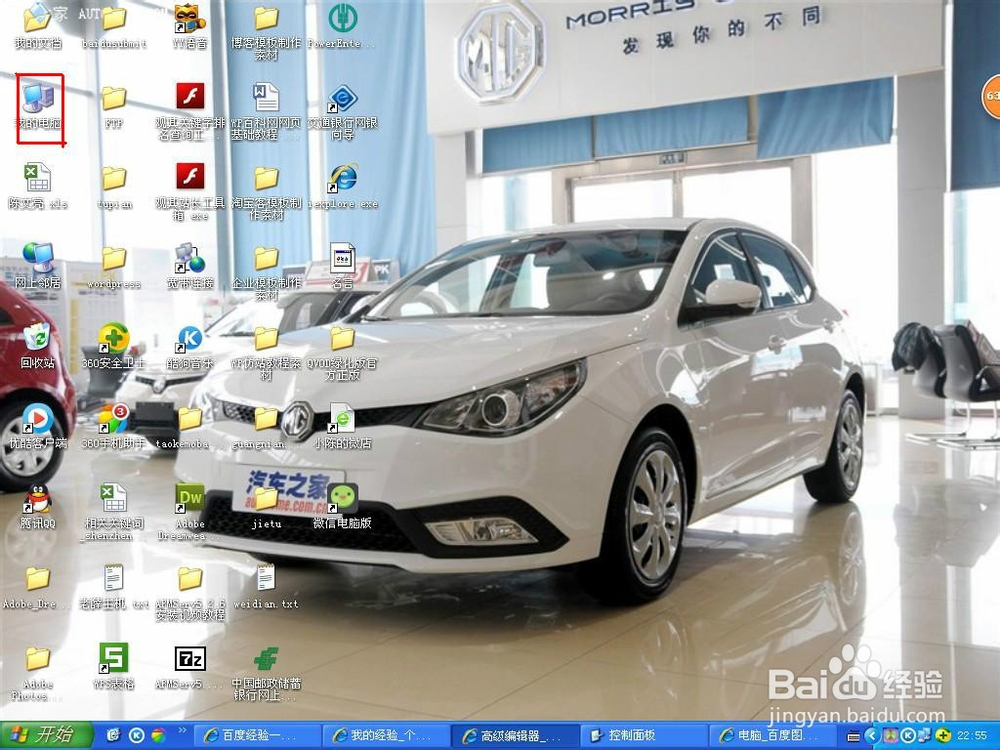Image resolution: width=1000 pixels, height=750 pixels.
Task: Expand hidden tray icons arrow
Action: click(872, 737)
